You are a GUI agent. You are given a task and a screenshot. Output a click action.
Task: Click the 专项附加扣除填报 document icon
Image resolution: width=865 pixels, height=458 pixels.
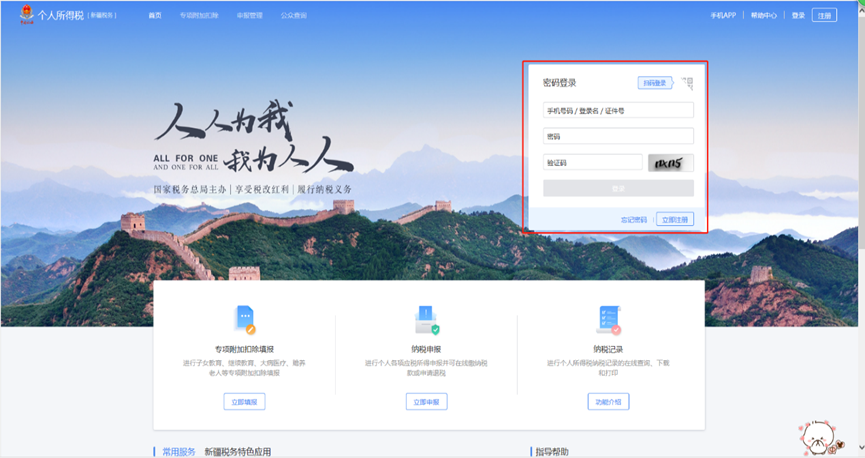(x=244, y=319)
